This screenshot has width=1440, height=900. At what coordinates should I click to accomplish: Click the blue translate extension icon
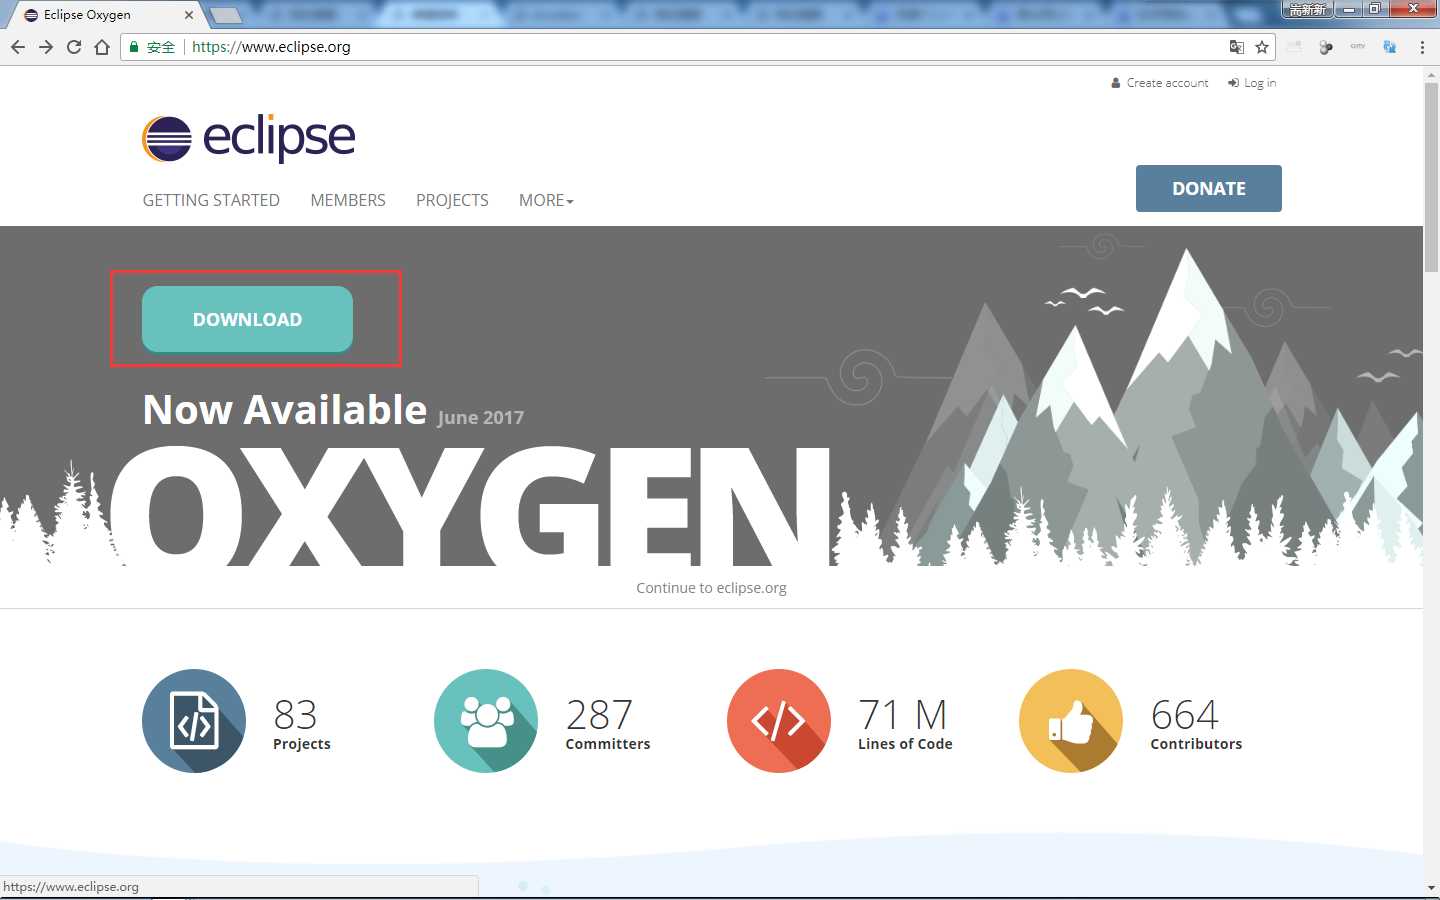(x=1389, y=47)
